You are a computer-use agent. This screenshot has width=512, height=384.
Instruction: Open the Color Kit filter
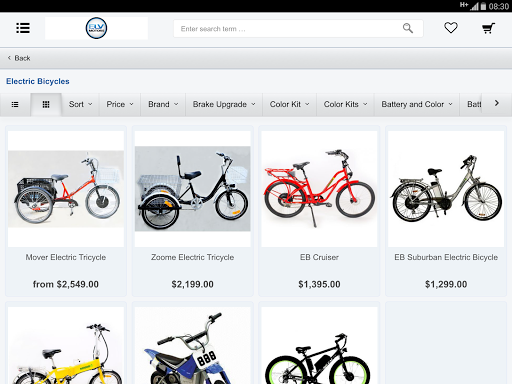coord(289,104)
